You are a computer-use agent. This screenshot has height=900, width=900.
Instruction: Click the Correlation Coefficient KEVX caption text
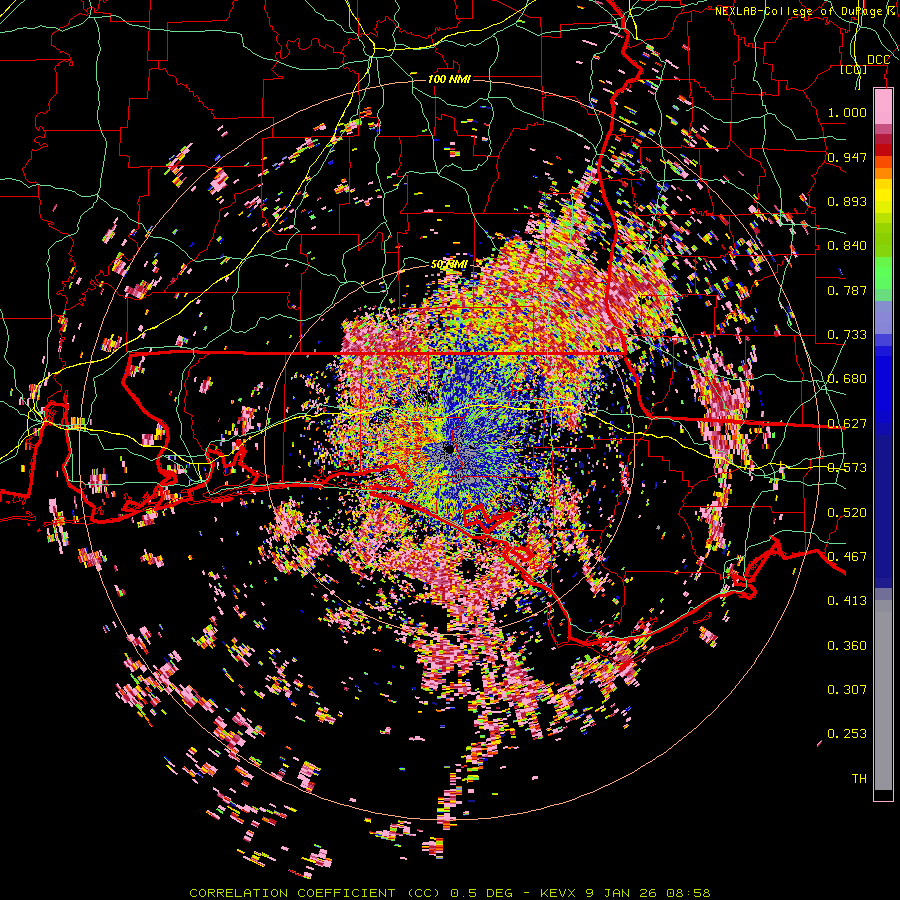coord(450,893)
